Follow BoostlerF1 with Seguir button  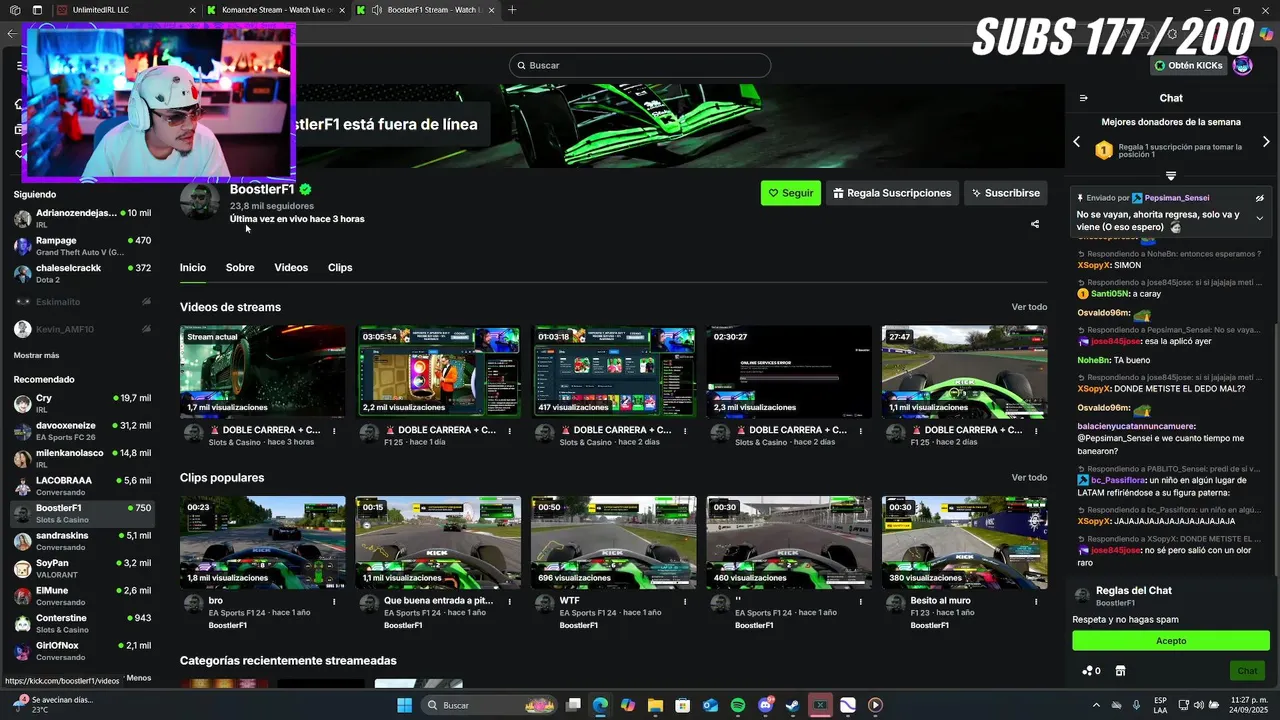click(x=791, y=193)
